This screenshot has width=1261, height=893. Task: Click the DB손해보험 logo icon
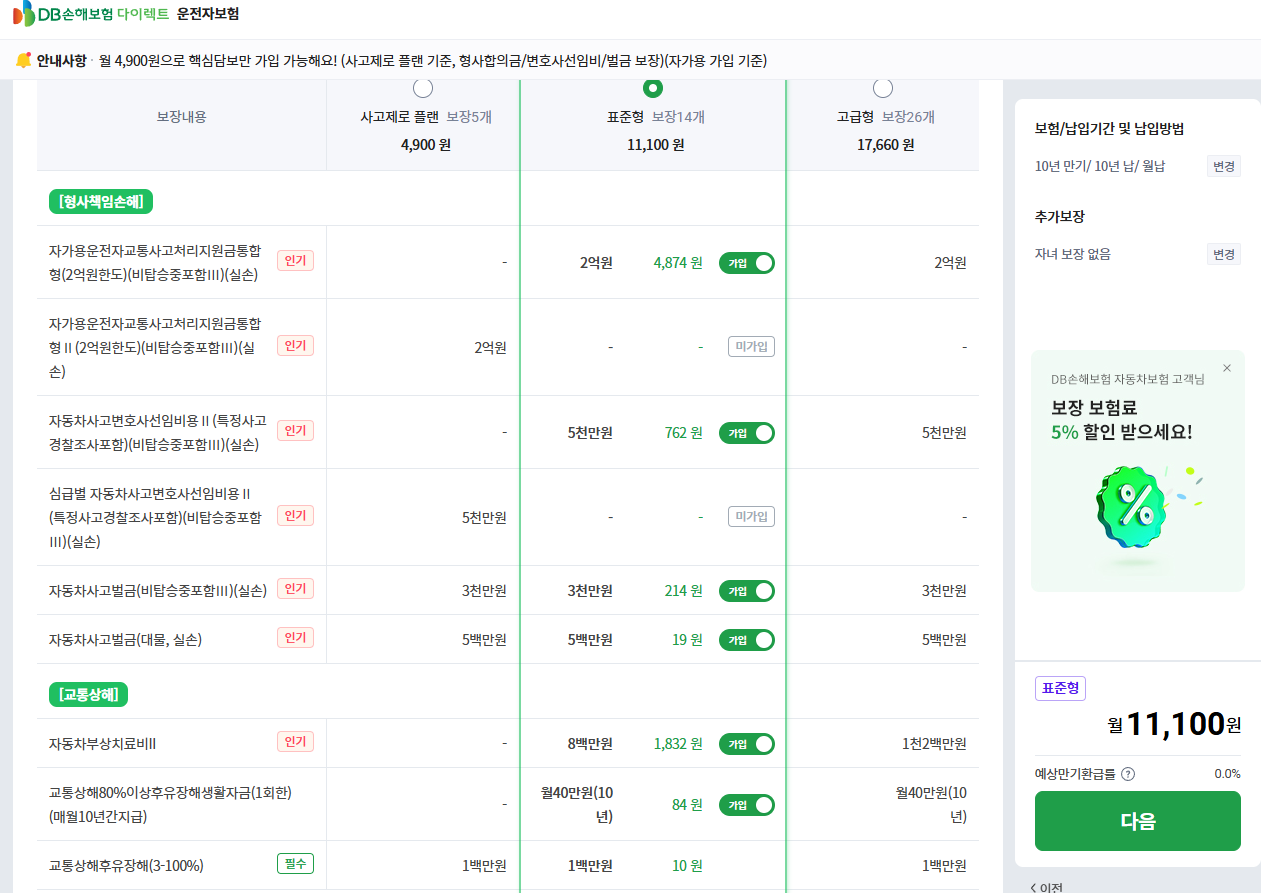point(24,15)
